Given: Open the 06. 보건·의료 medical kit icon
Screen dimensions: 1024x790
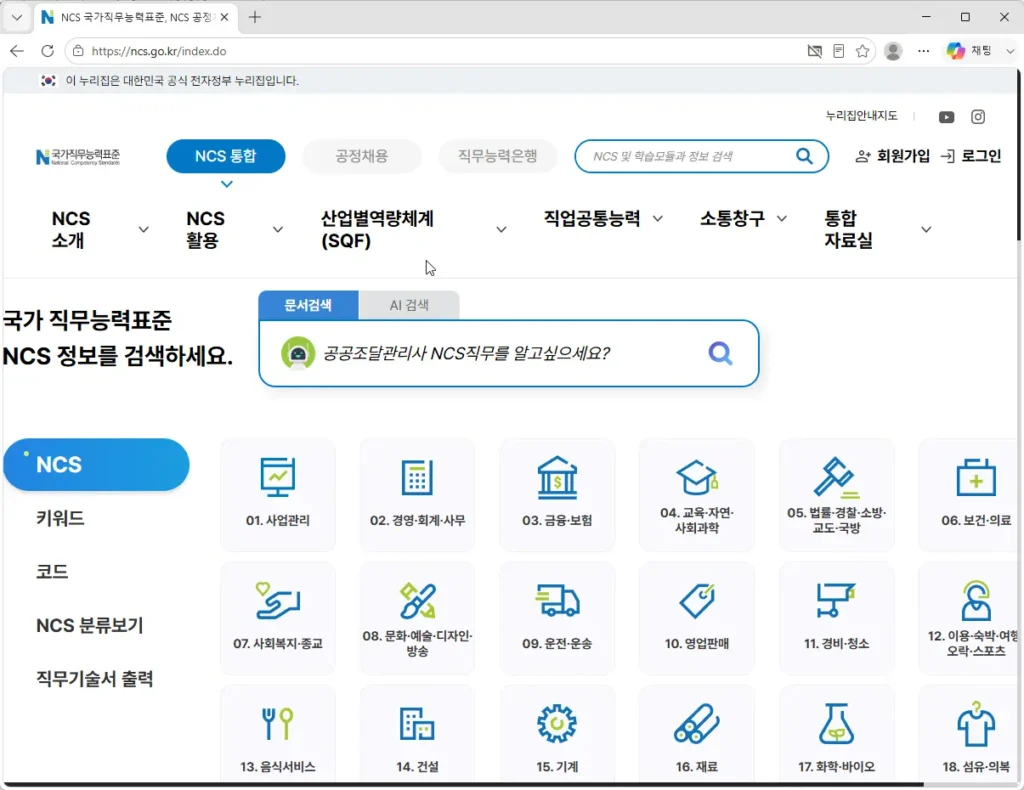Looking at the screenshot, I should point(976,477).
